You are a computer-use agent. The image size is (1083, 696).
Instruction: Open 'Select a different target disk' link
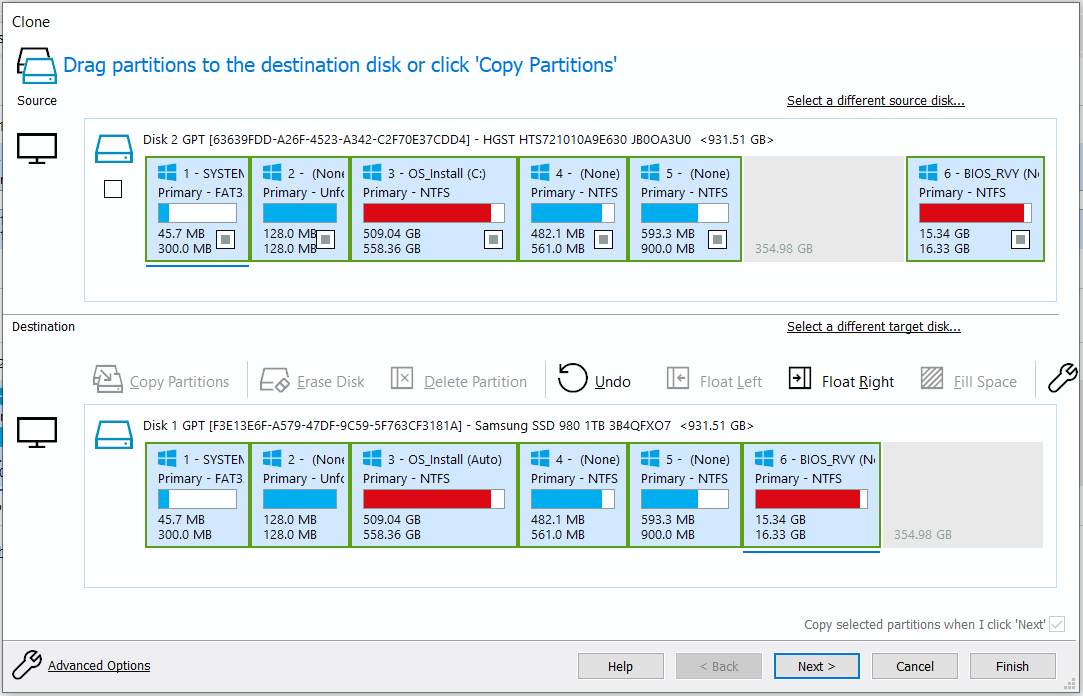coord(873,327)
